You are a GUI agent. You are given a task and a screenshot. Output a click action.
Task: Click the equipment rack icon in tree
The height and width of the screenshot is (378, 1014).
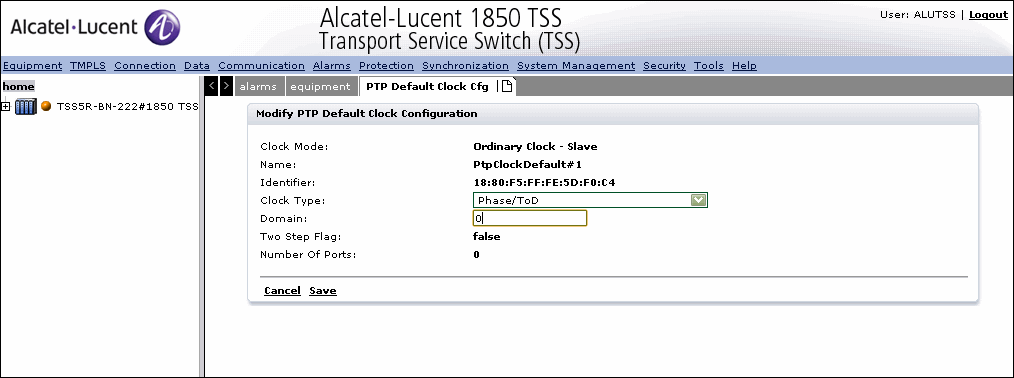point(25,107)
